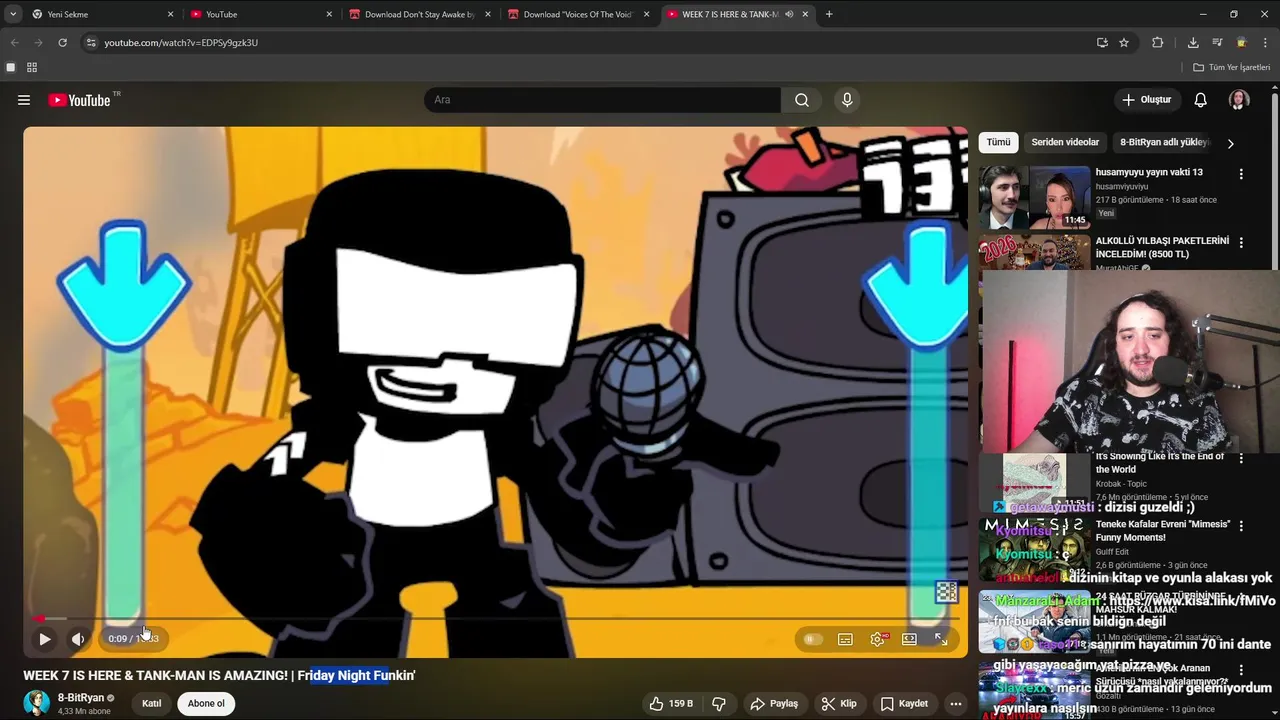This screenshot has height=720, width=1280.
Task: Open the Chrome three-dot menu
Action: pyautogui.click(x=1265, y=43)
